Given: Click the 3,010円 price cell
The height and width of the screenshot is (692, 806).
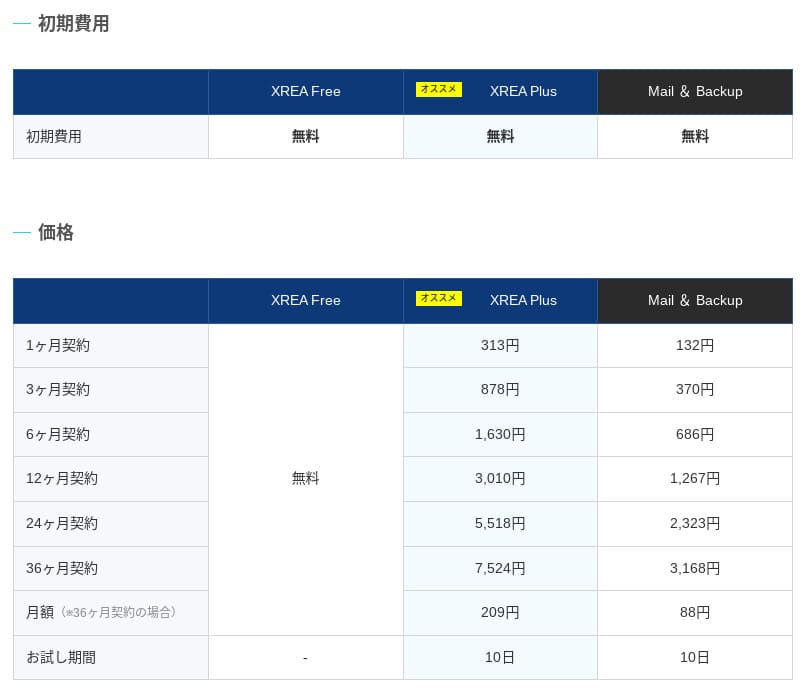Looking at the screenshot, I should [500, 479].
